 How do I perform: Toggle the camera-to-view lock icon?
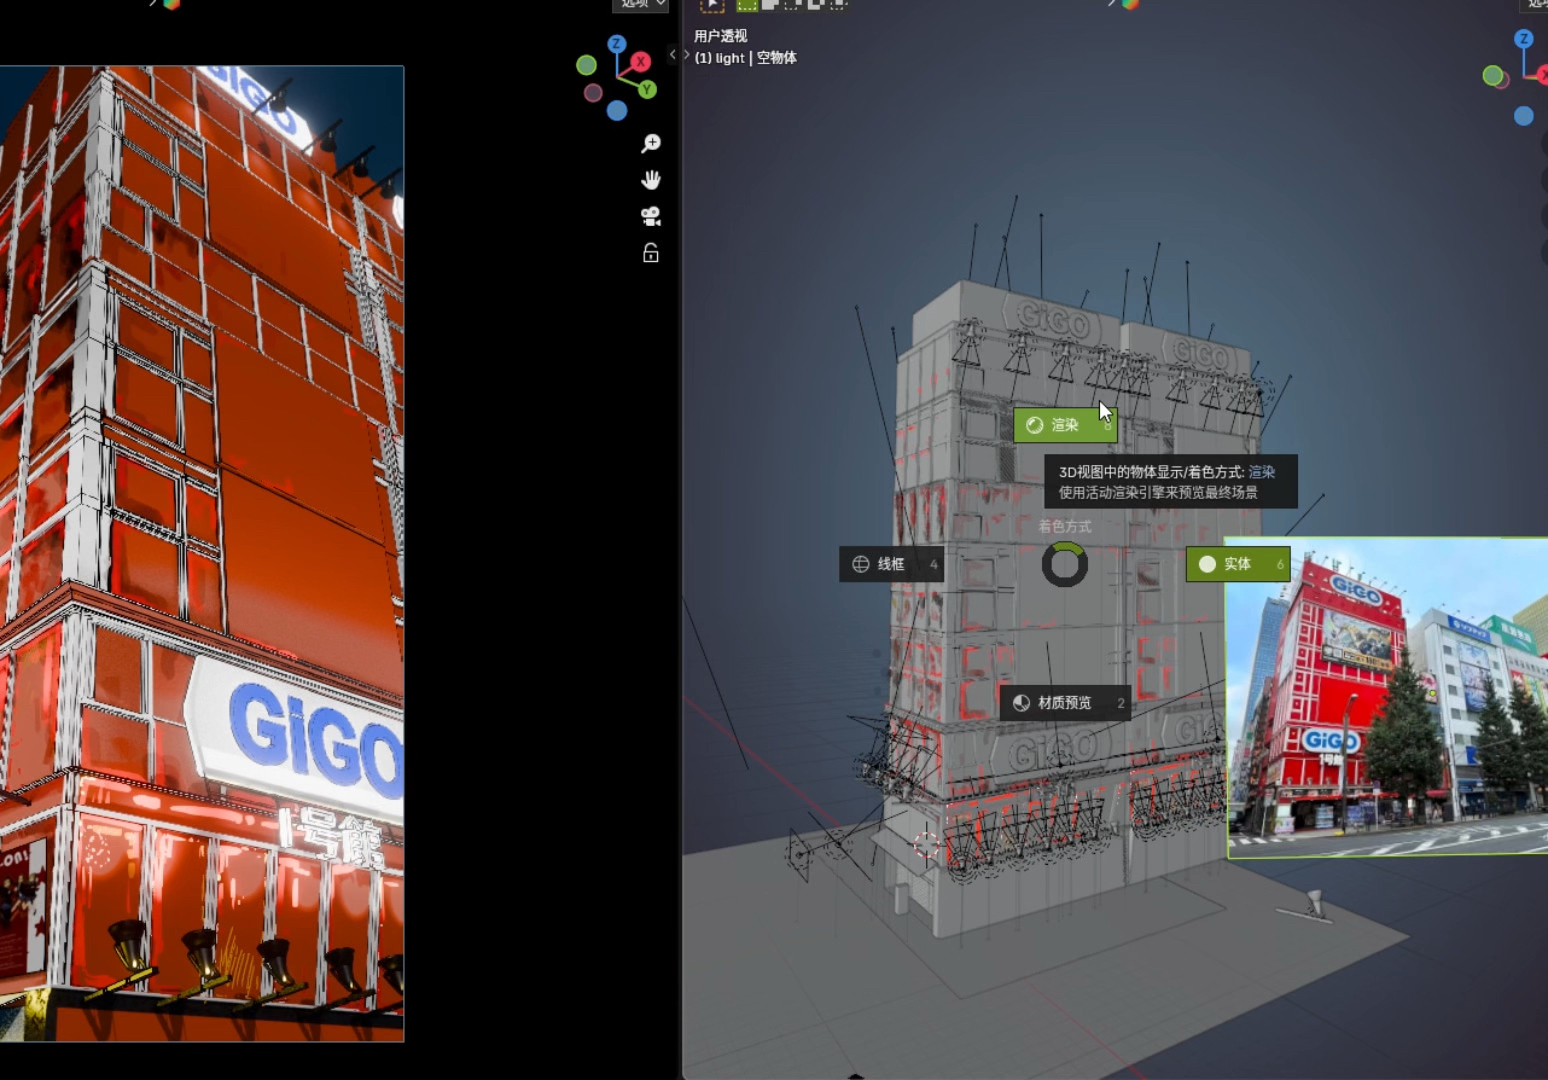coord(651,253)
